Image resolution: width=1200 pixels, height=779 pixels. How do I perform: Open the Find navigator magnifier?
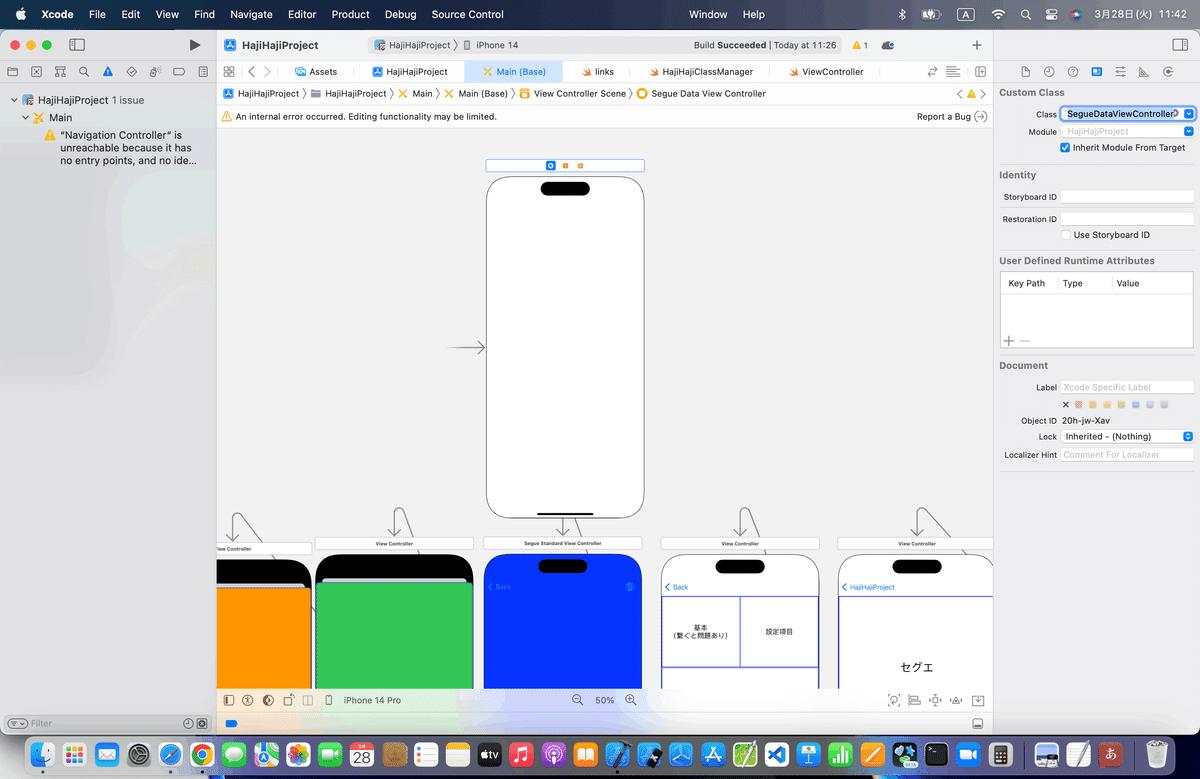(x=84, y=72)
